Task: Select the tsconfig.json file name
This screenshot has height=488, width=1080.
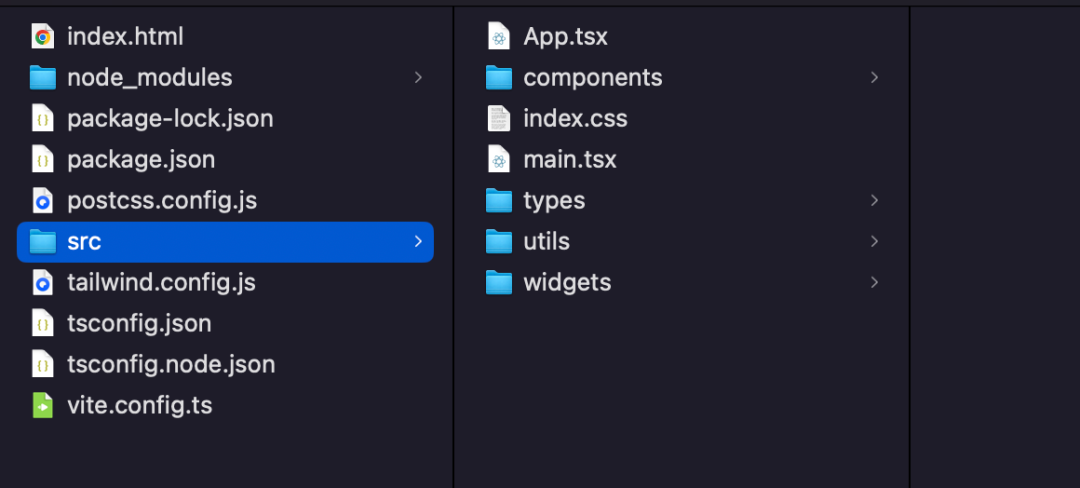Action: [x=139, y=323]
